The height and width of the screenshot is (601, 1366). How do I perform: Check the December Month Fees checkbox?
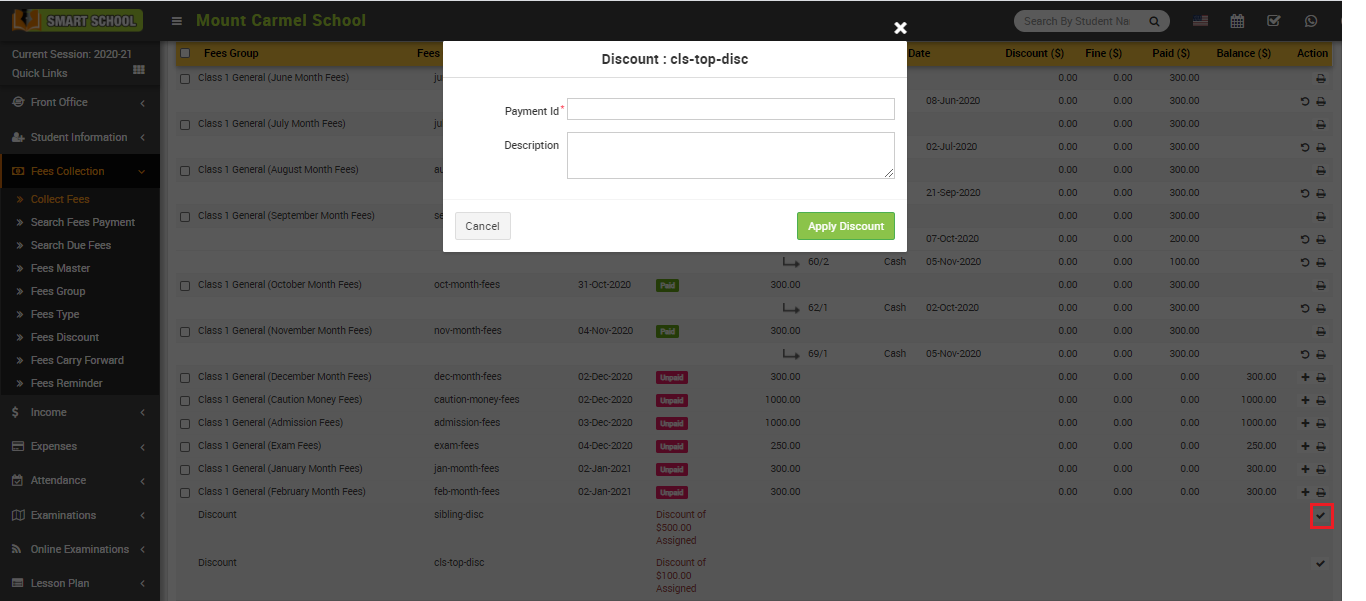(185, 377)
